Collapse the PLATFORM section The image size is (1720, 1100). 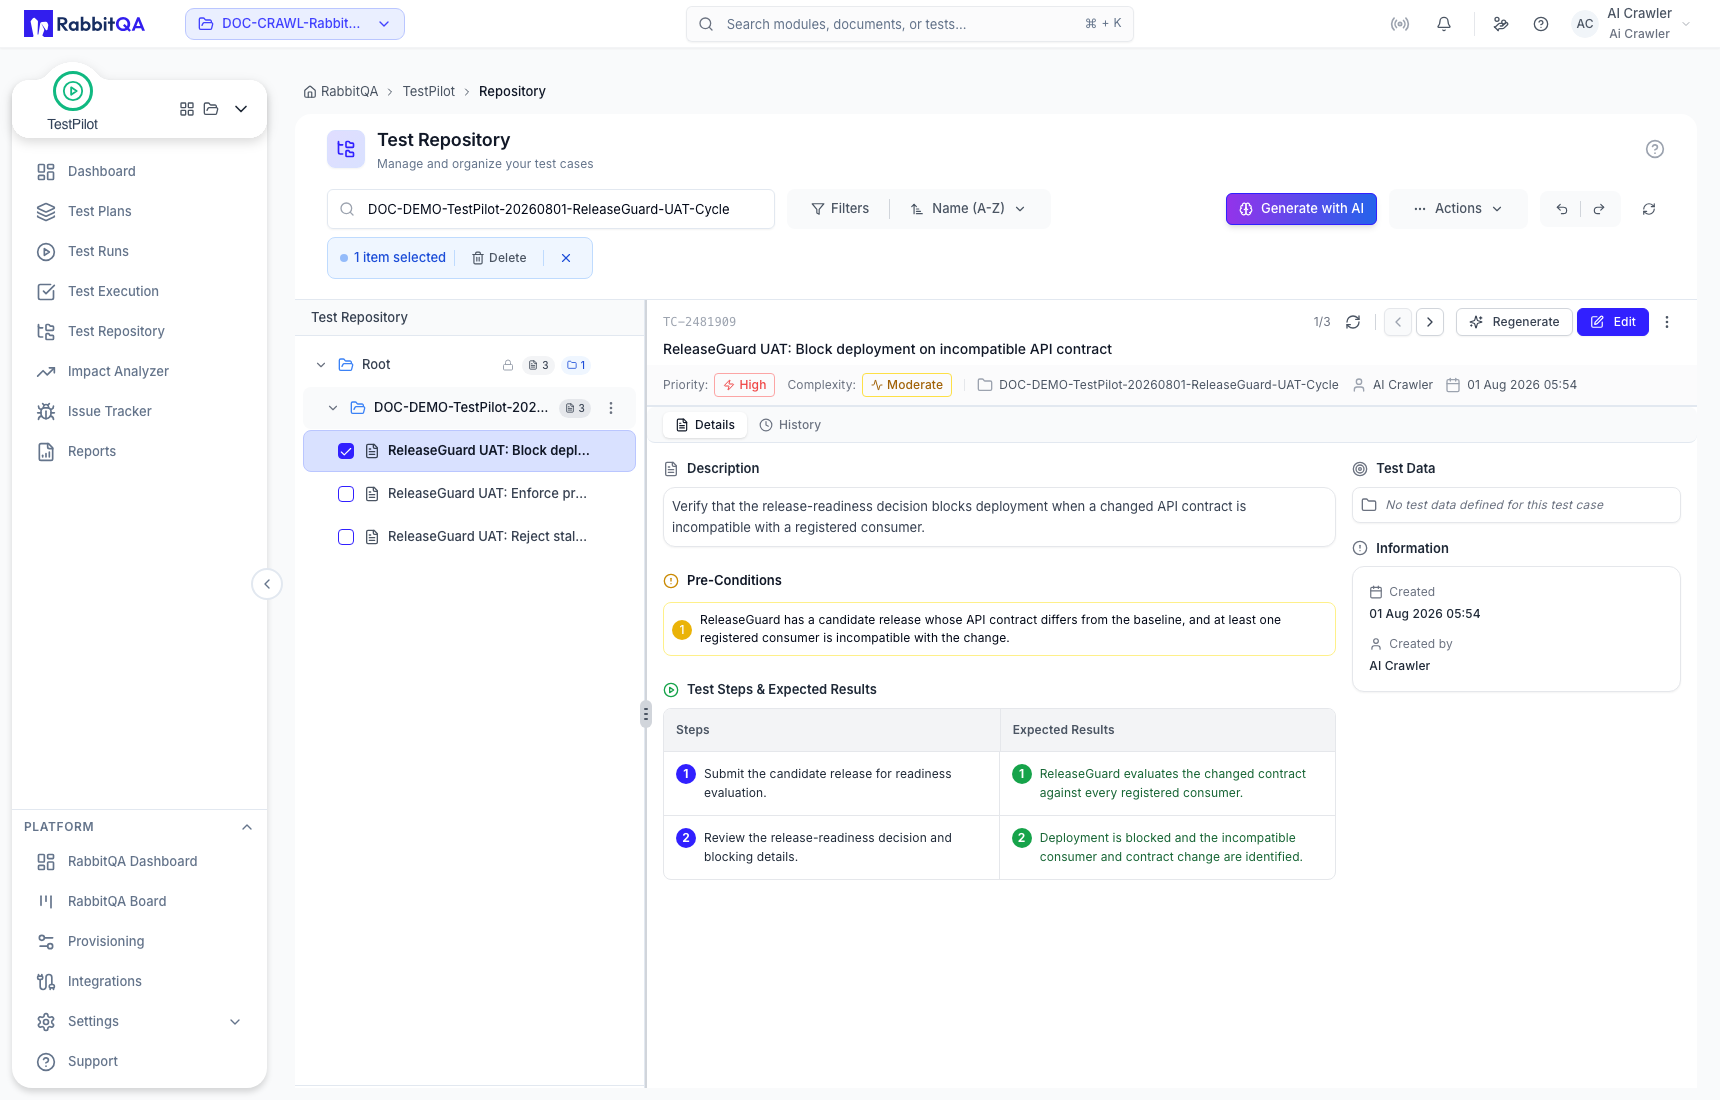pyautogui.click(x=247, y=827)
